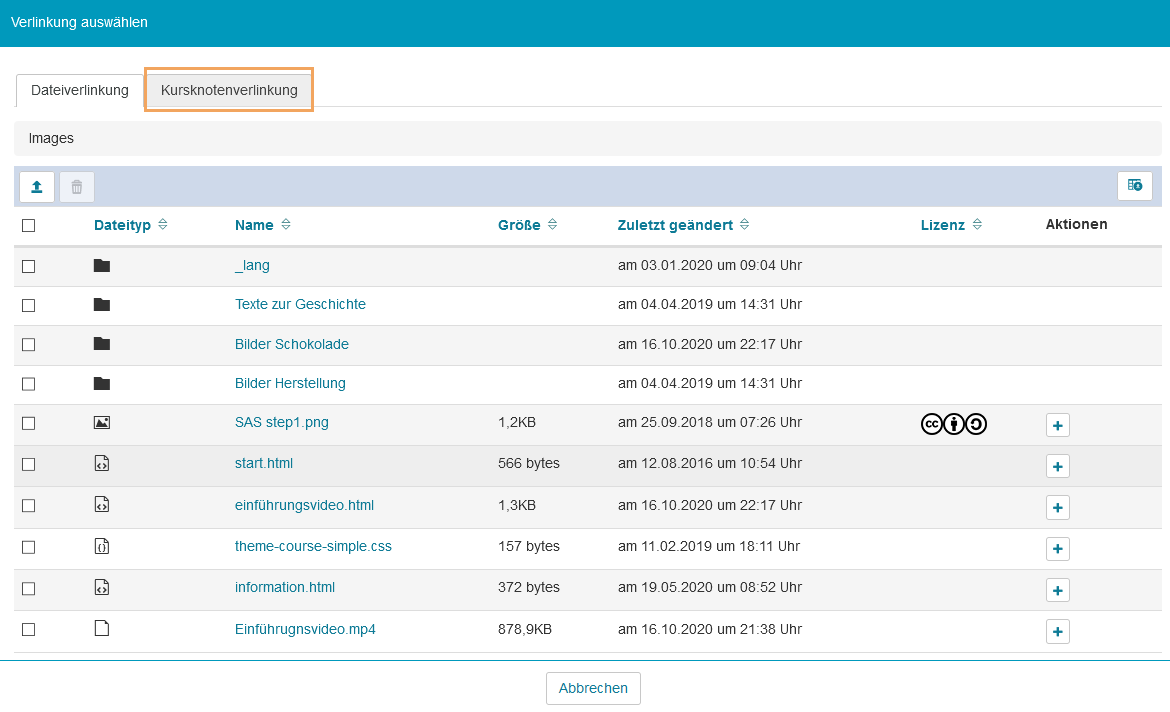The height and width of the screenshot is (712, 1170).
Task: Click the greyed-out trash delete icon
Action: 77,187
